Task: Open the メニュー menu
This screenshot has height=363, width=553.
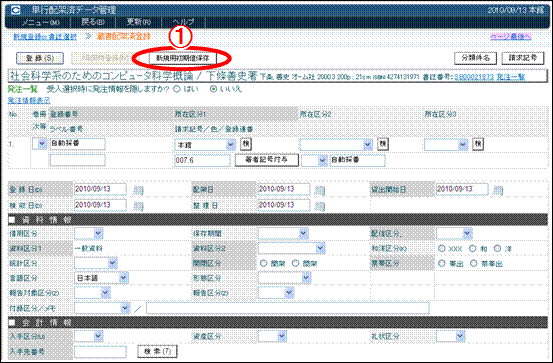Action: click(40, 23)
